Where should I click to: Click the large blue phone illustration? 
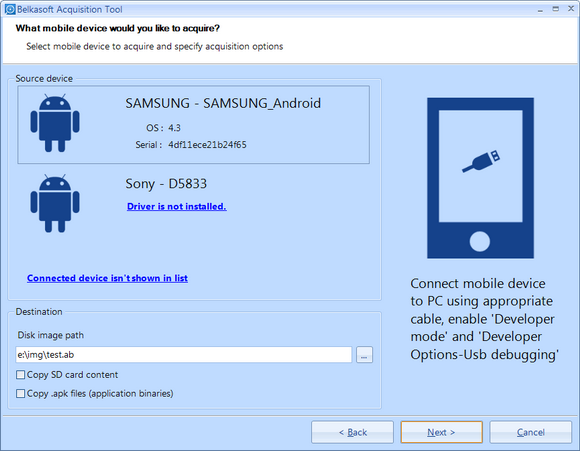(x=480, y=178)
